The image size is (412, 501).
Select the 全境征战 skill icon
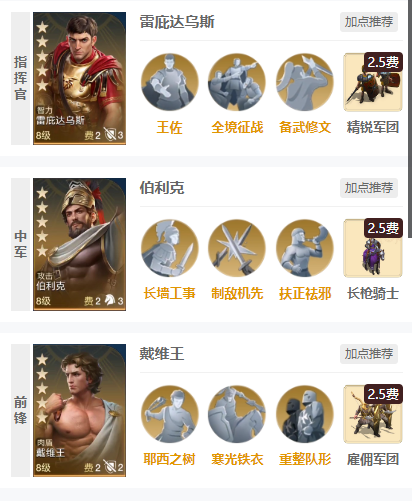pos(237,82)
